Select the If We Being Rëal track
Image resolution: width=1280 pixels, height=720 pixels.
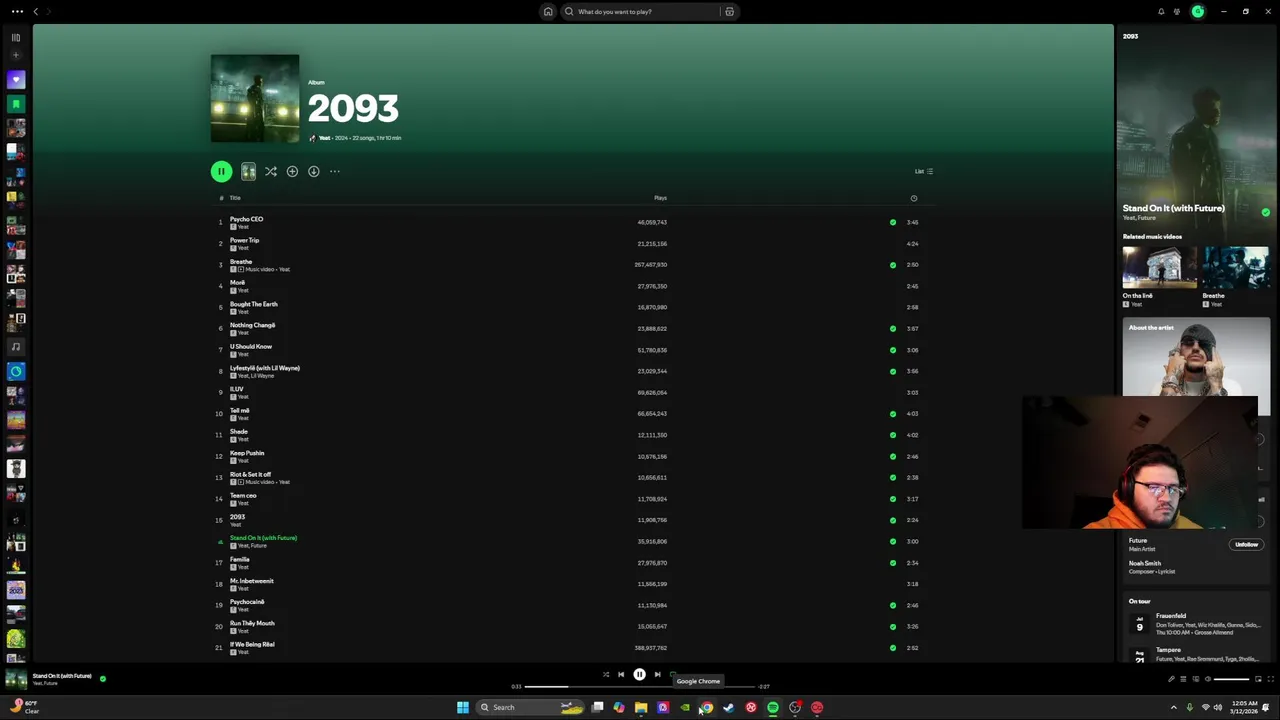[x=252, y=644]
